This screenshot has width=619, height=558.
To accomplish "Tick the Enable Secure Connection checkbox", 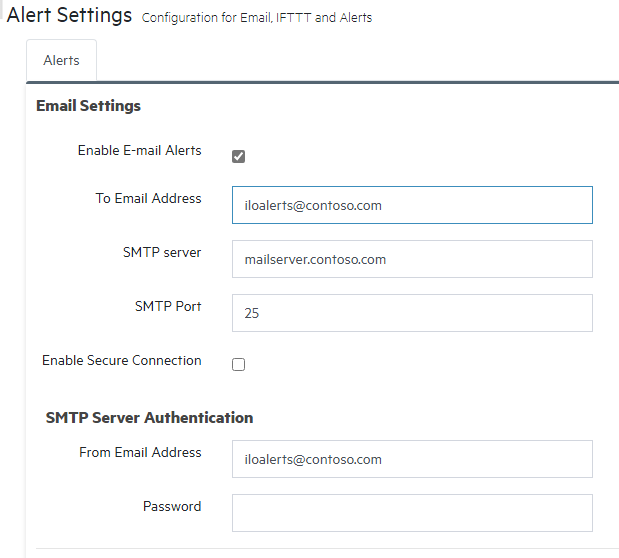I will 238,364.
